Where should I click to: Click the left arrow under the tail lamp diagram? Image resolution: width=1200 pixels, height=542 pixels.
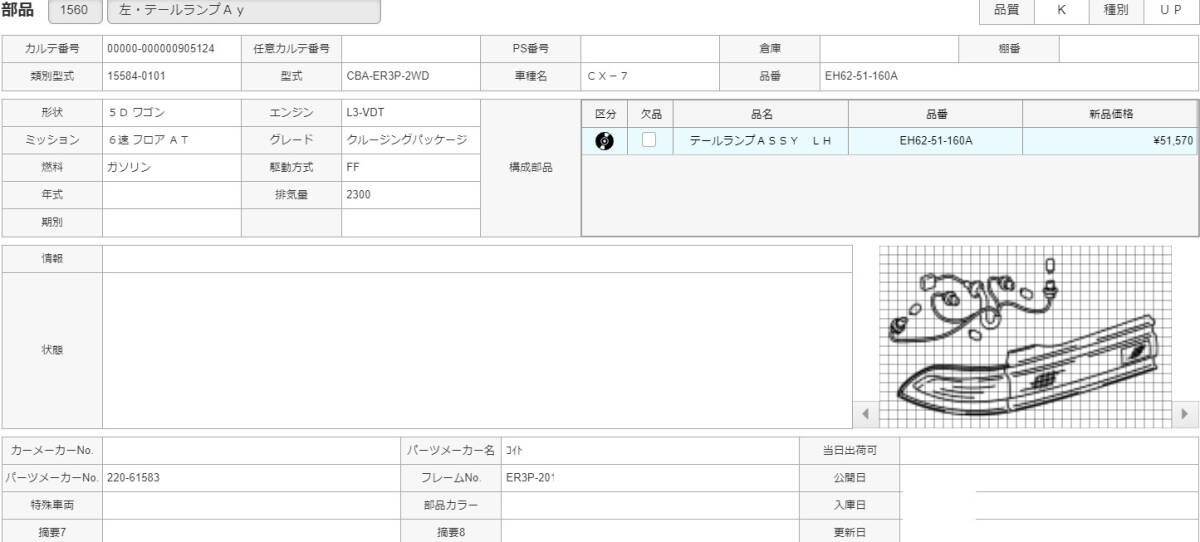pyautogui.click(x=865, y=412)
